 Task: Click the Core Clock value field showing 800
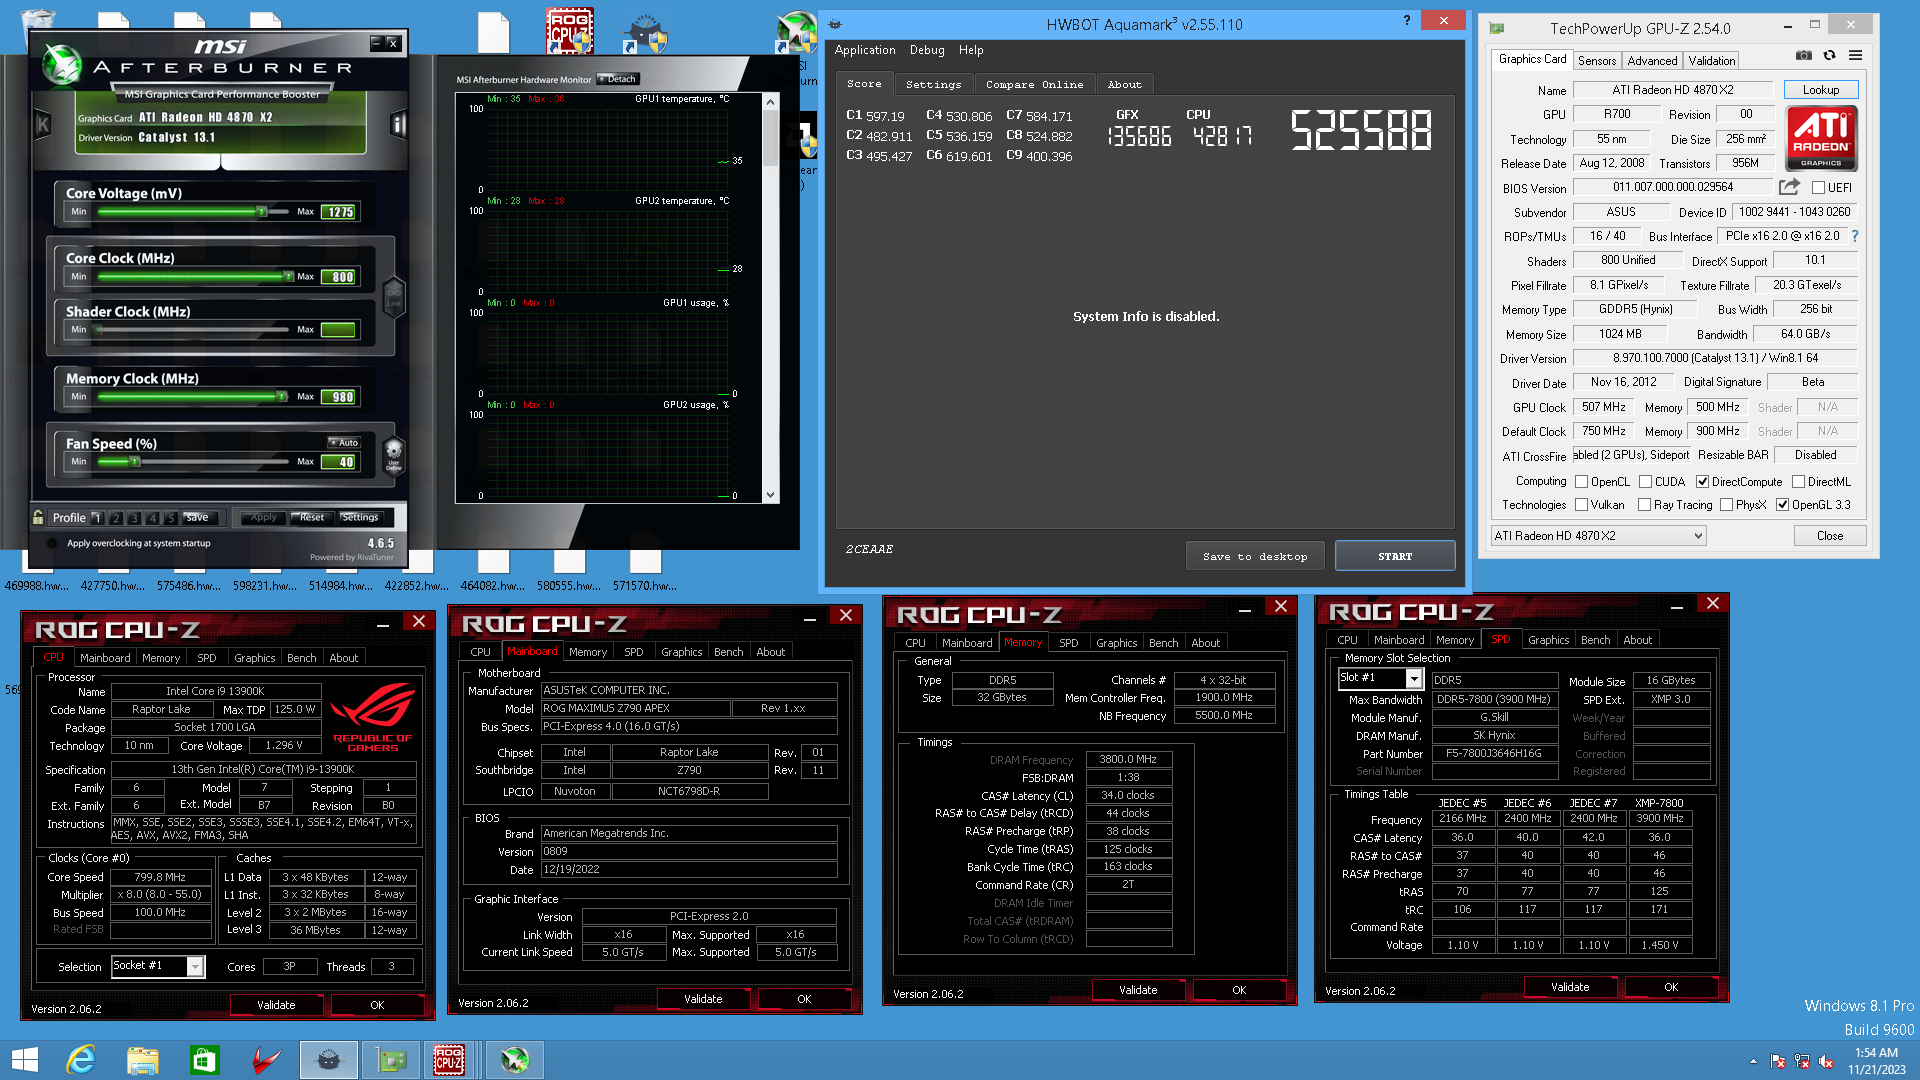(x=339, y=277)
